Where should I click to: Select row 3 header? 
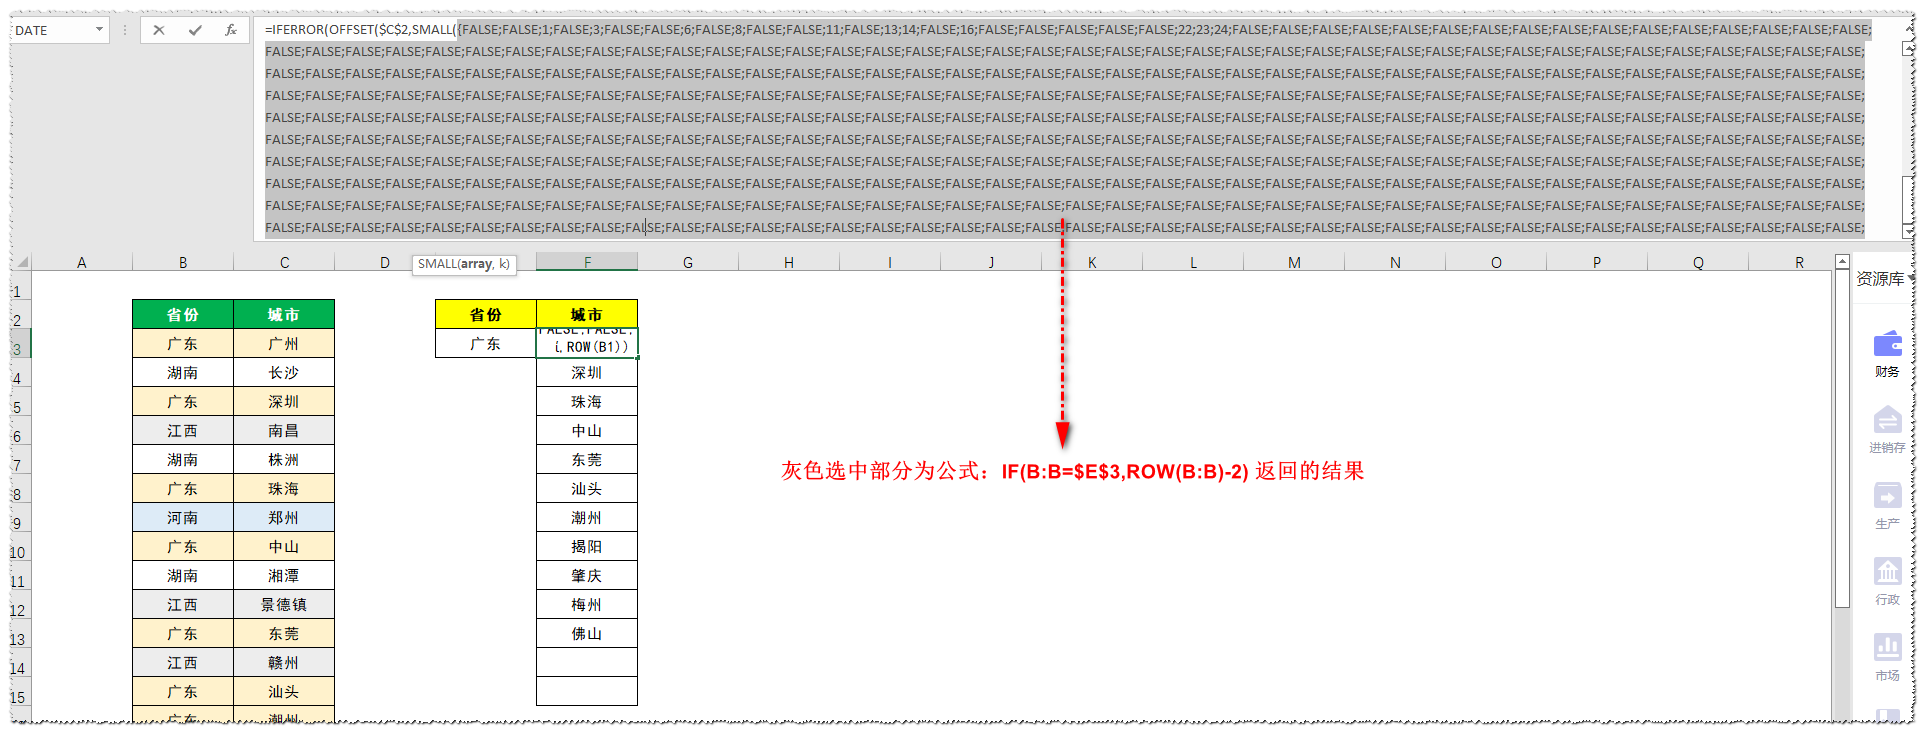21,343
